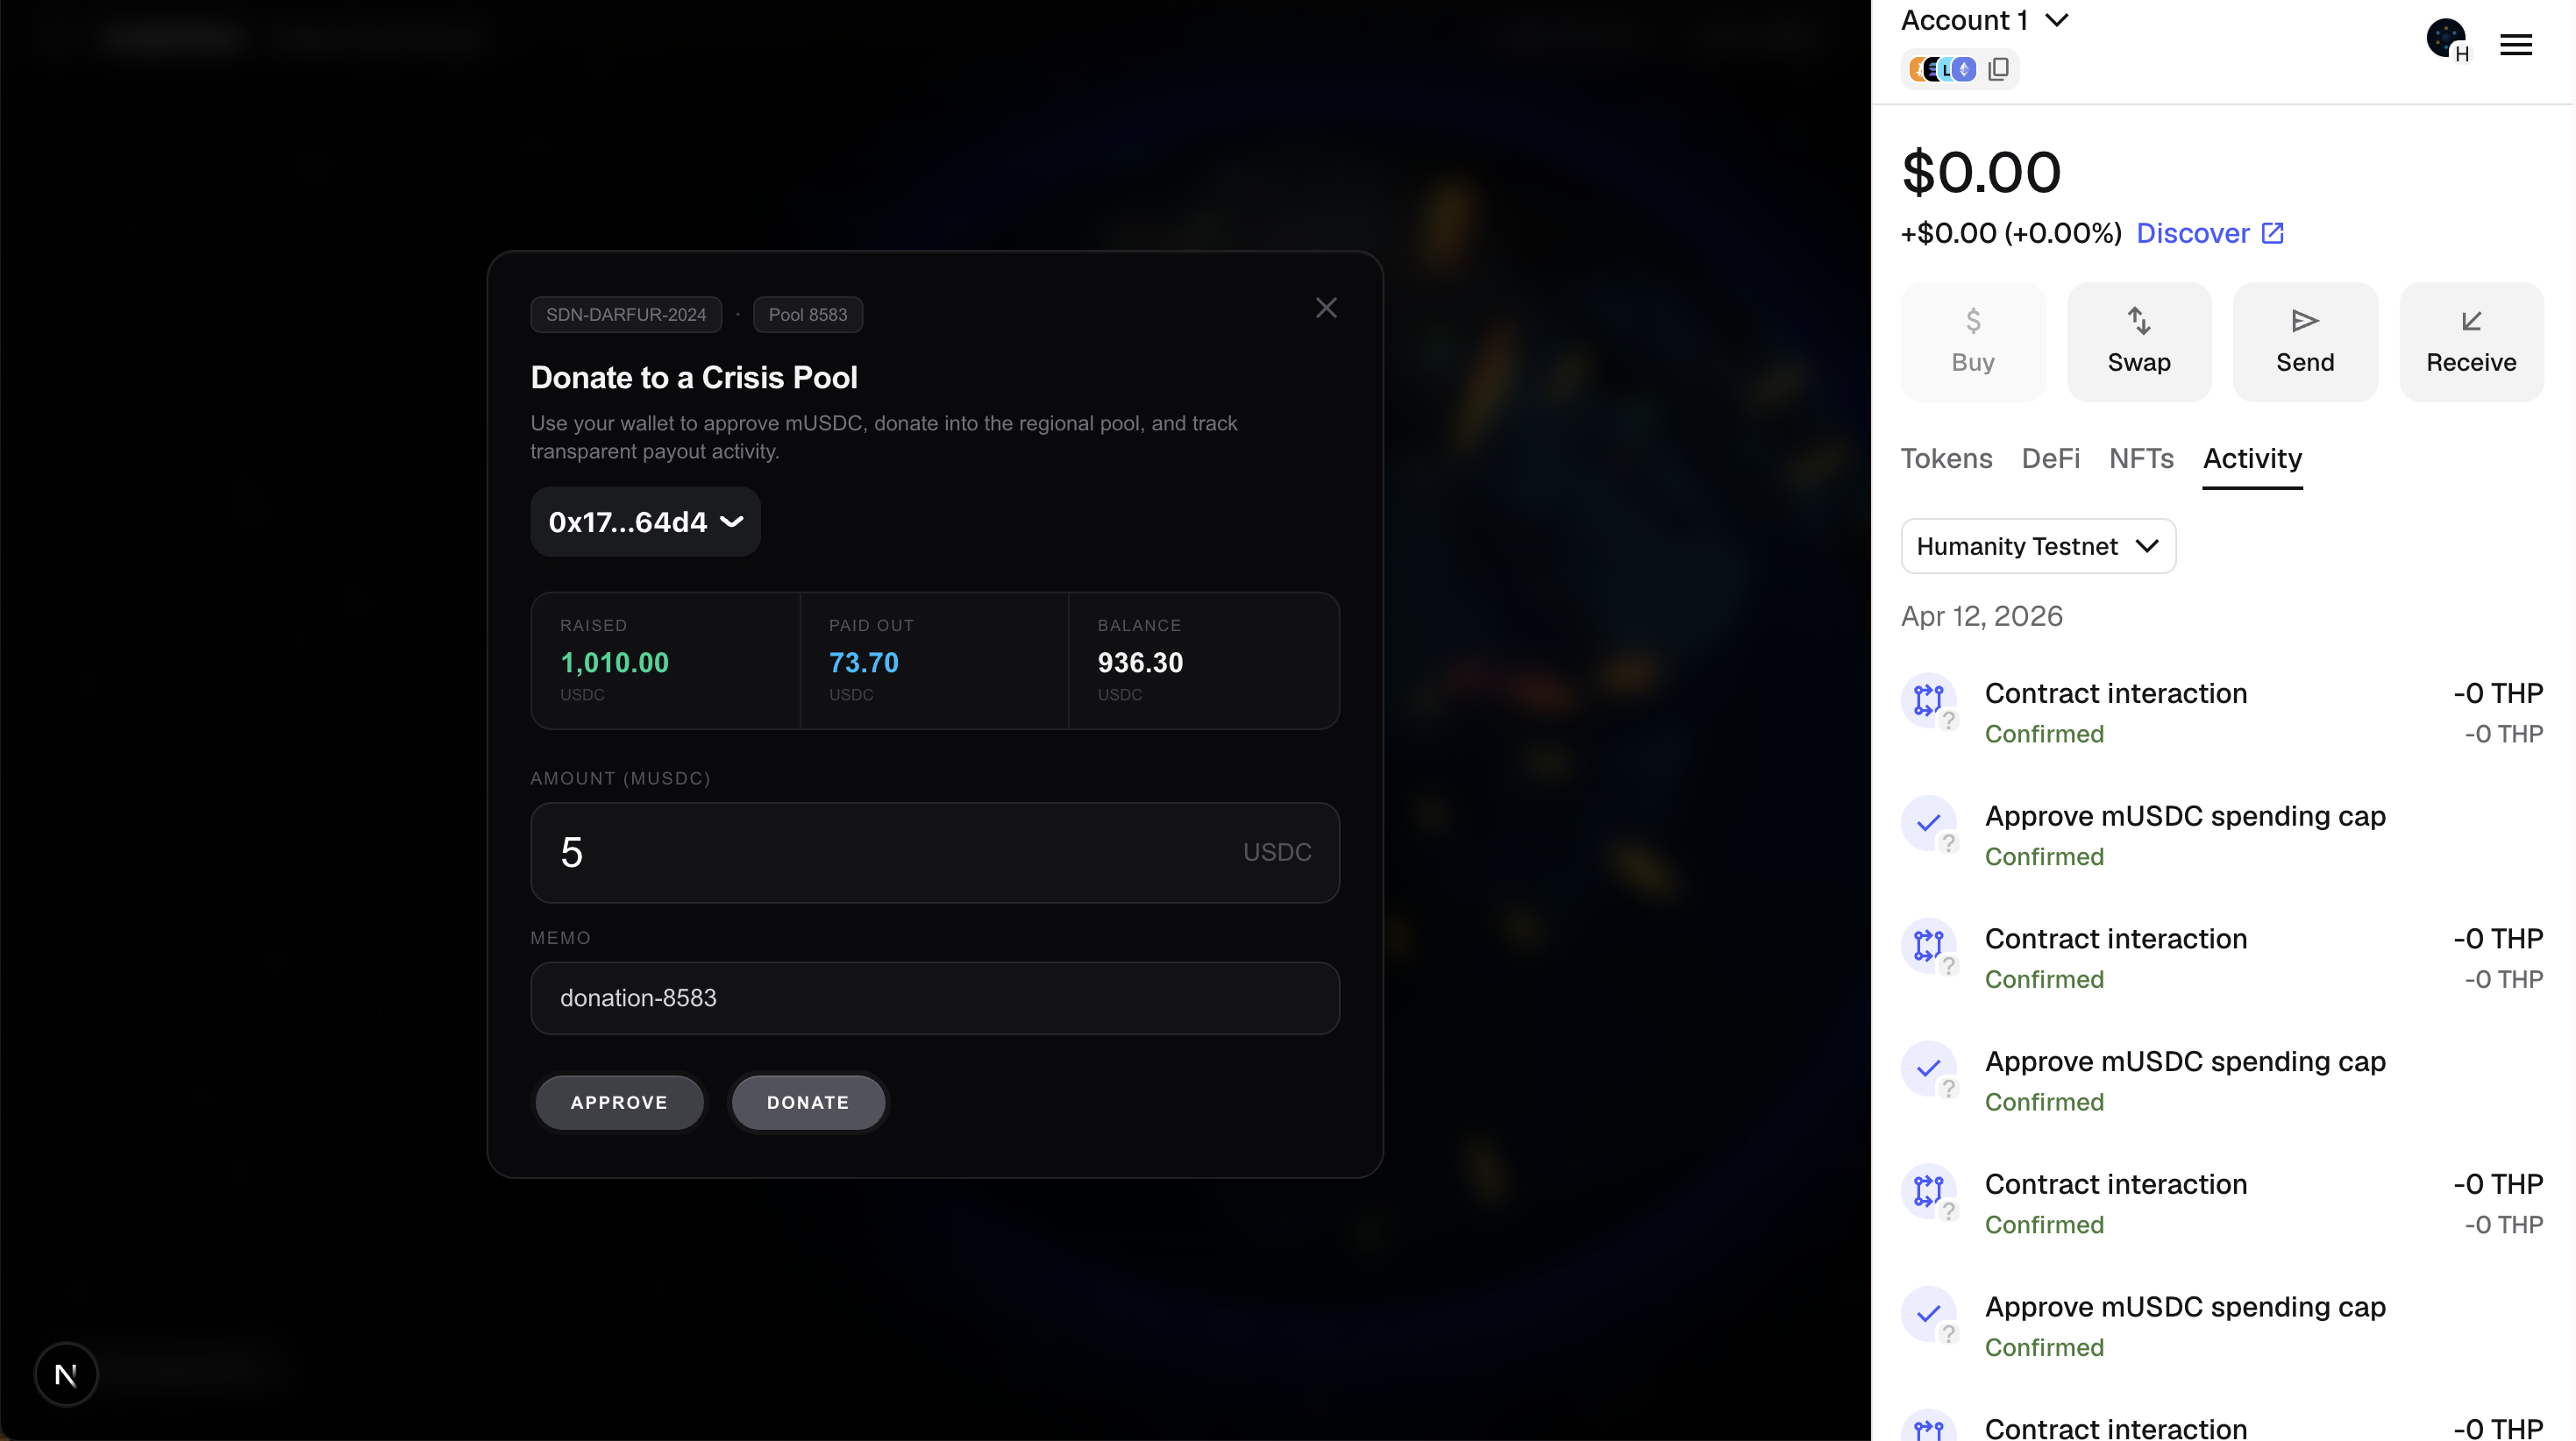Close the Donate to a Crisis Pool dialog
Viewport: 2576px width, 1441px height.
coord(1325,308)
